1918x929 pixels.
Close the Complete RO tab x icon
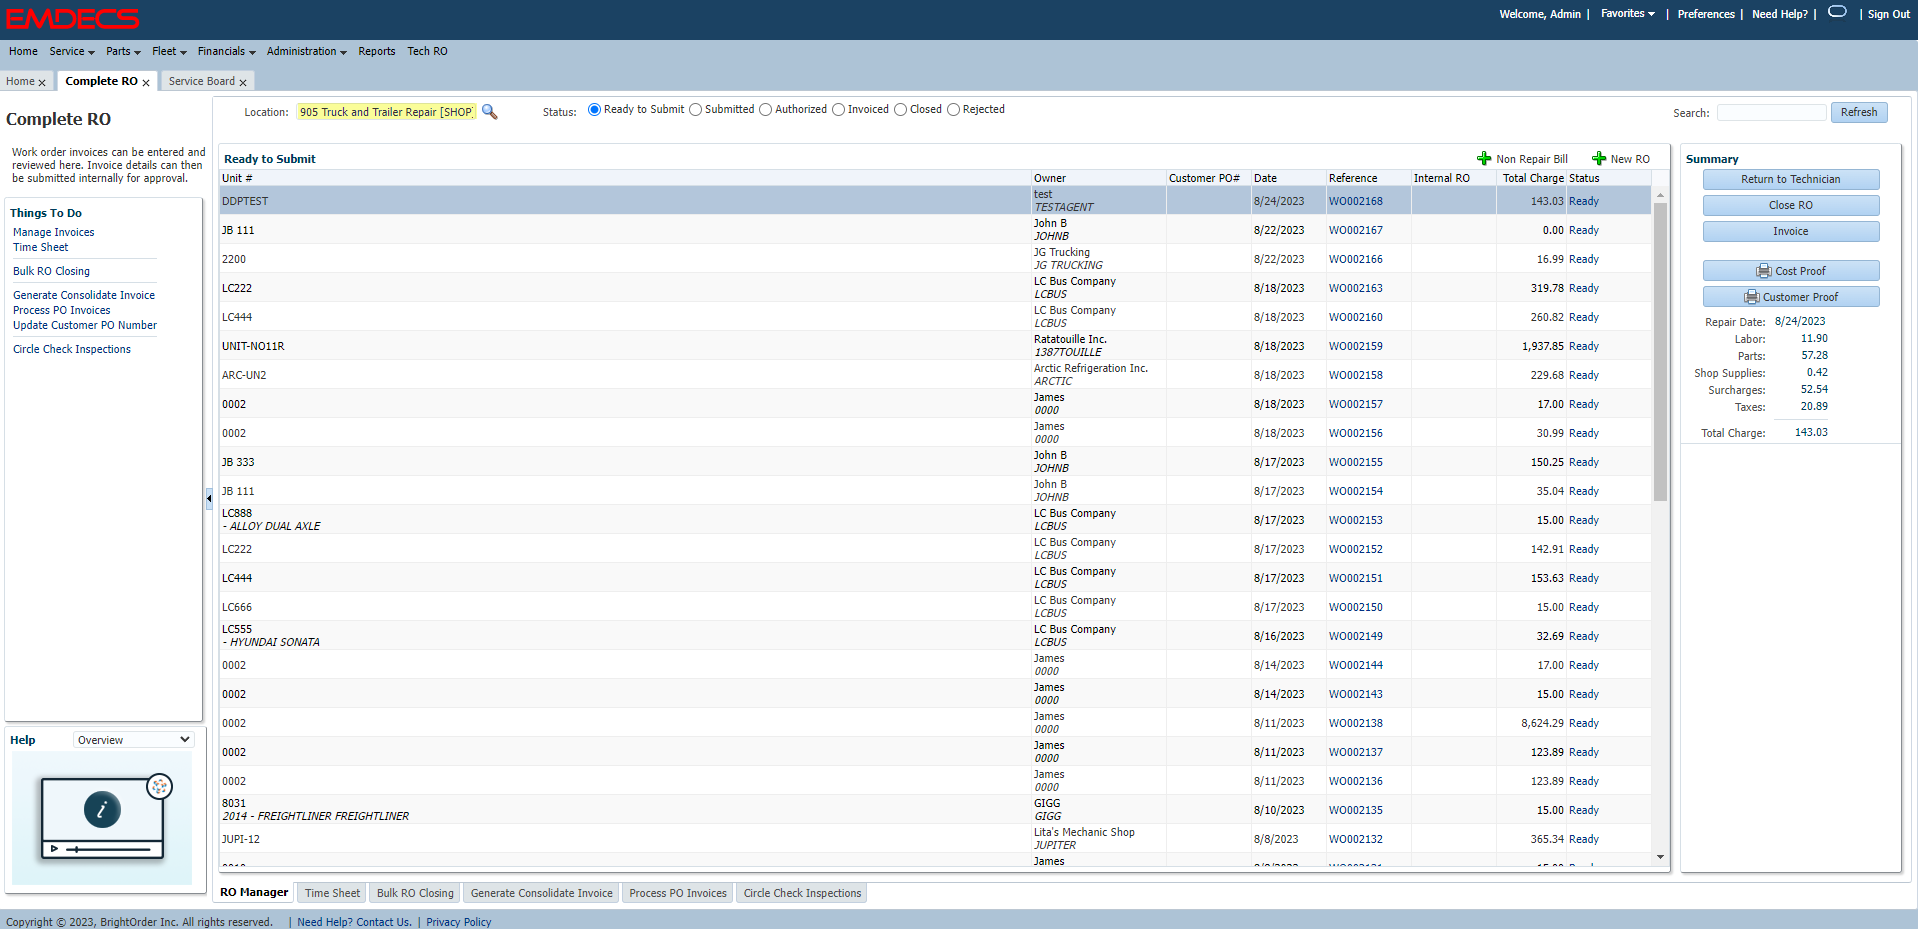click(x=146, y=83)
